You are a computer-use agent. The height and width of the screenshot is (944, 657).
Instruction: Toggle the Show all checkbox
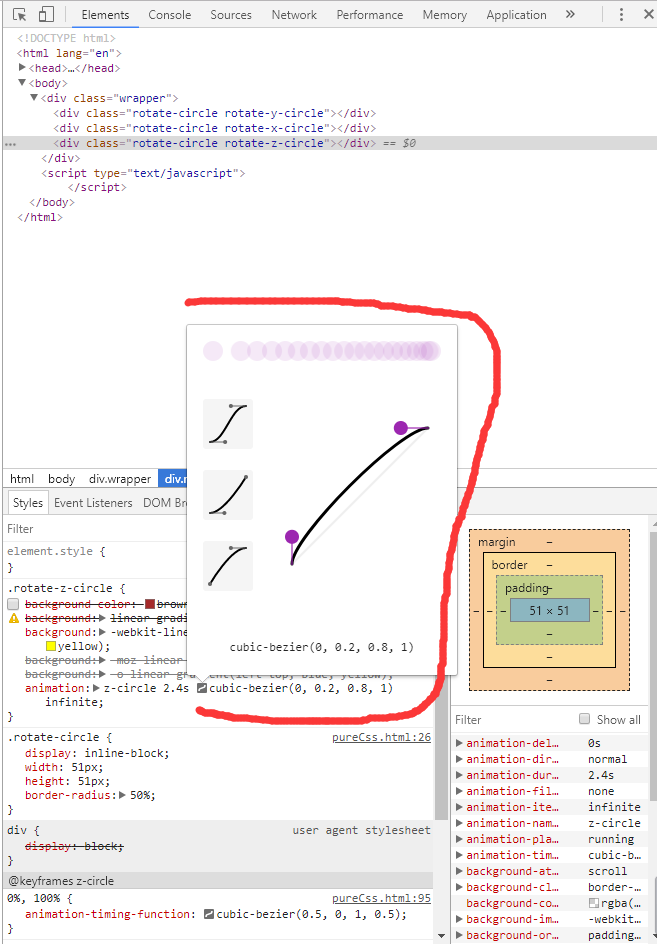click(584, 719)
